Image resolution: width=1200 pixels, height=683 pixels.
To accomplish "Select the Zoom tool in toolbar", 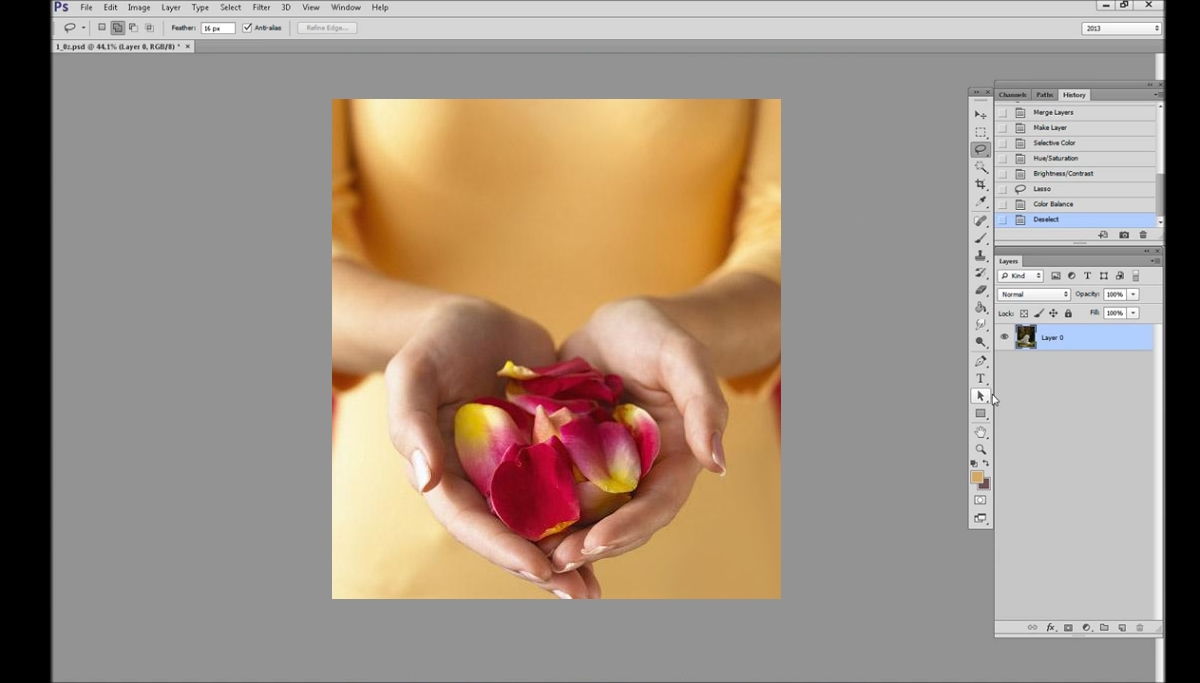I will [x=980, y=449].
